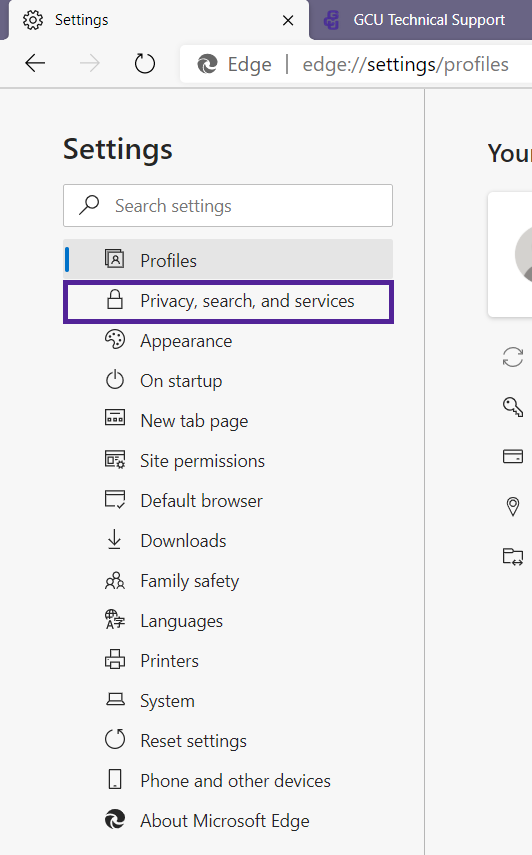The height and width of the screenshot is (855, 532).
Task: Close the Settings tab
Action: coord(288,21)
